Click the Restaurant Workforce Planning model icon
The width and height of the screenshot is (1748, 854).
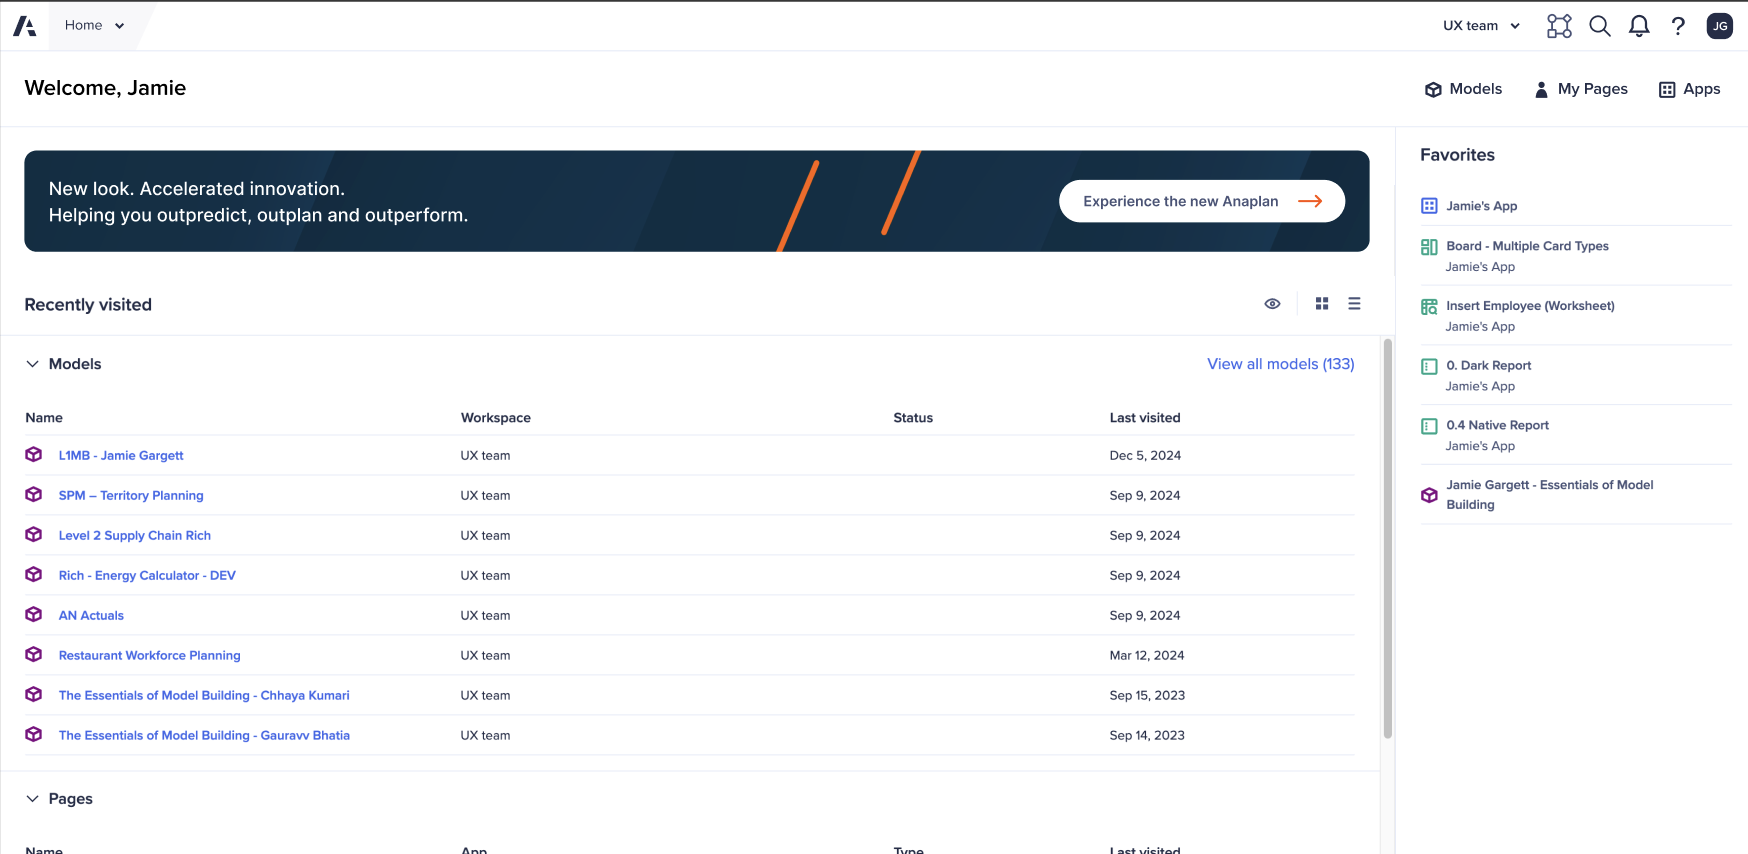34,655
